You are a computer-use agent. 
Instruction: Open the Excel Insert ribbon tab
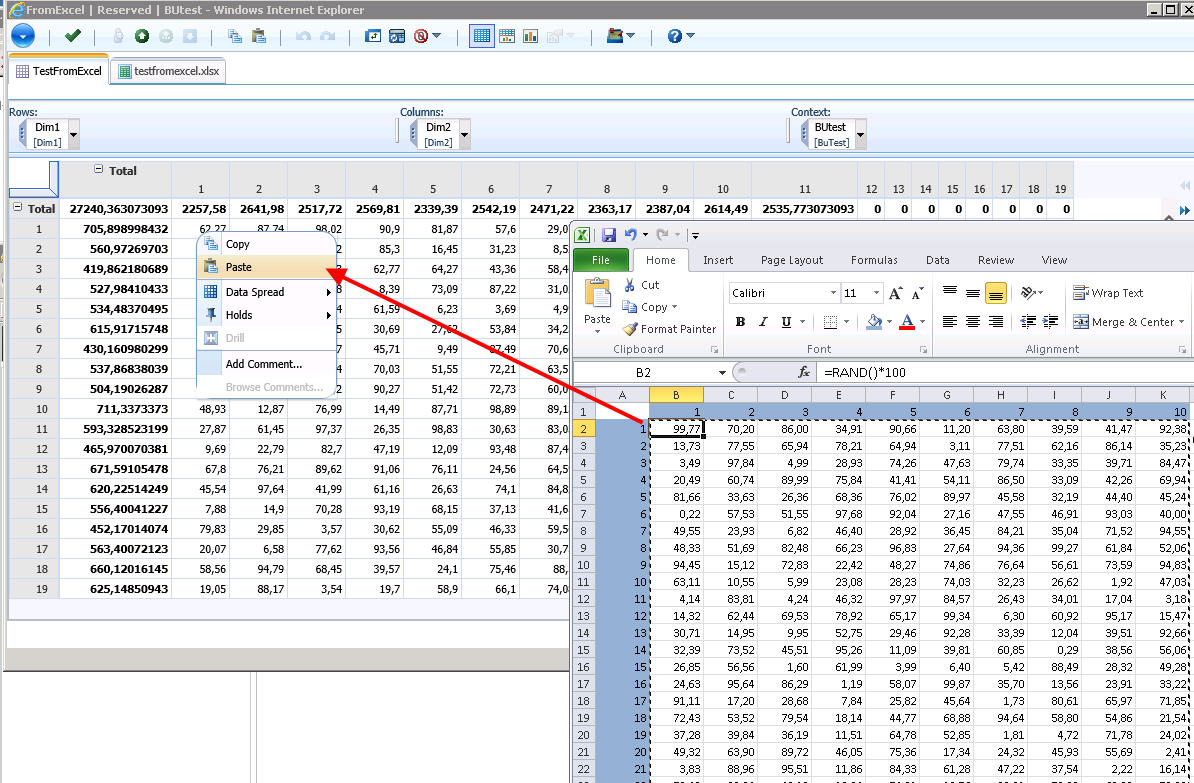tap(718, 260)
